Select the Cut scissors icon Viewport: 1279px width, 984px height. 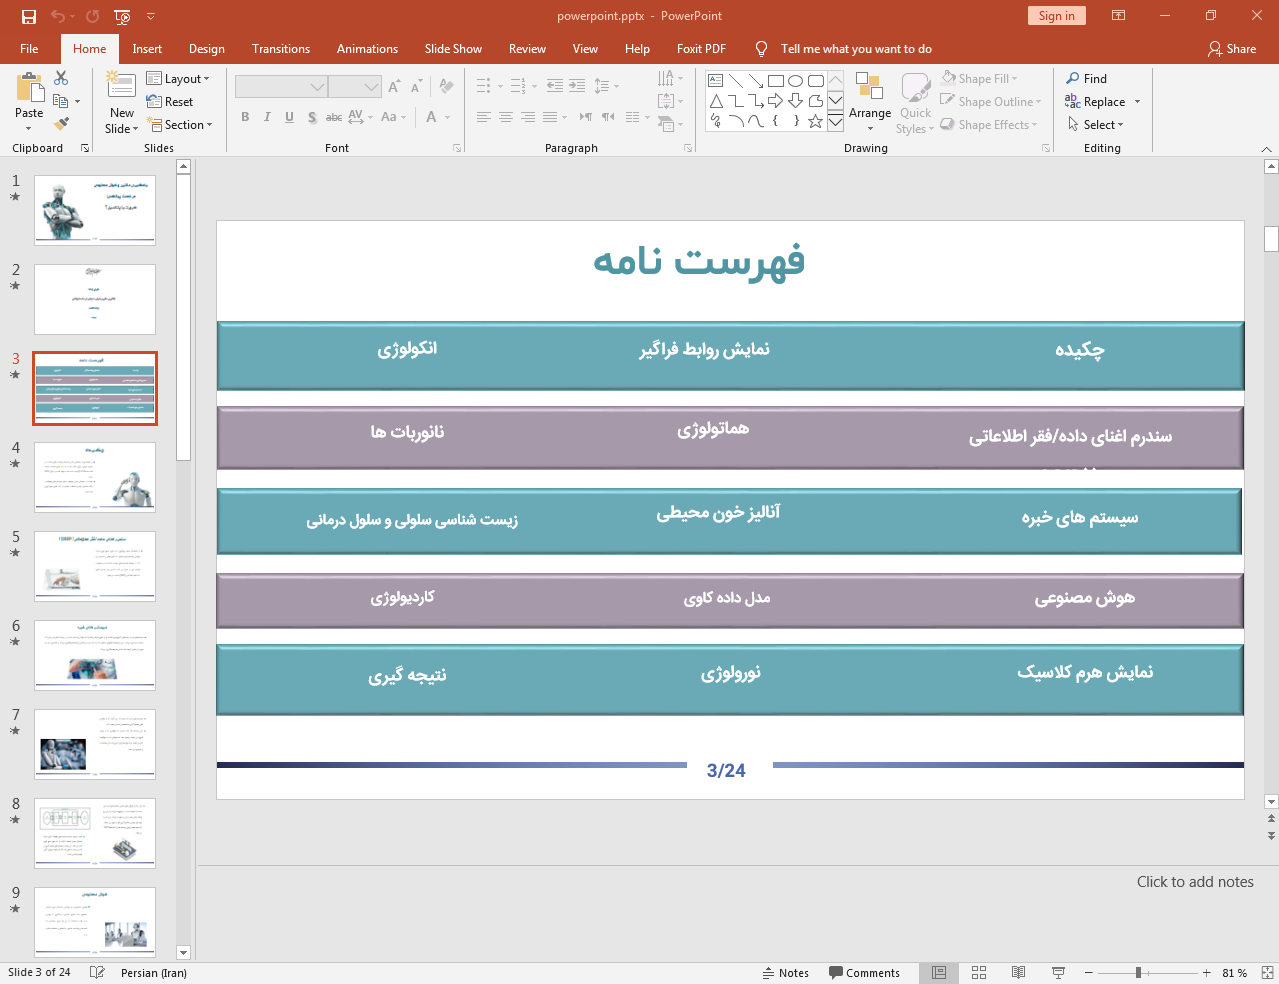click(61, 78)
